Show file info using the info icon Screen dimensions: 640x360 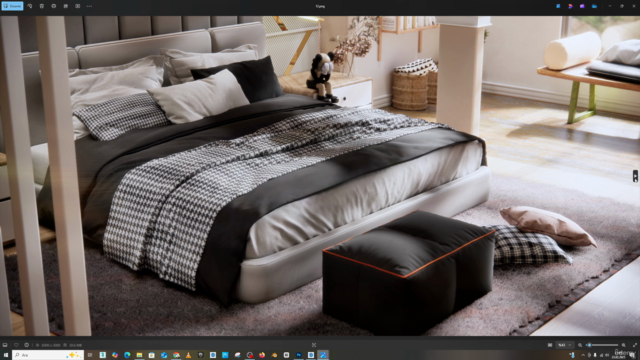(27, 345)
